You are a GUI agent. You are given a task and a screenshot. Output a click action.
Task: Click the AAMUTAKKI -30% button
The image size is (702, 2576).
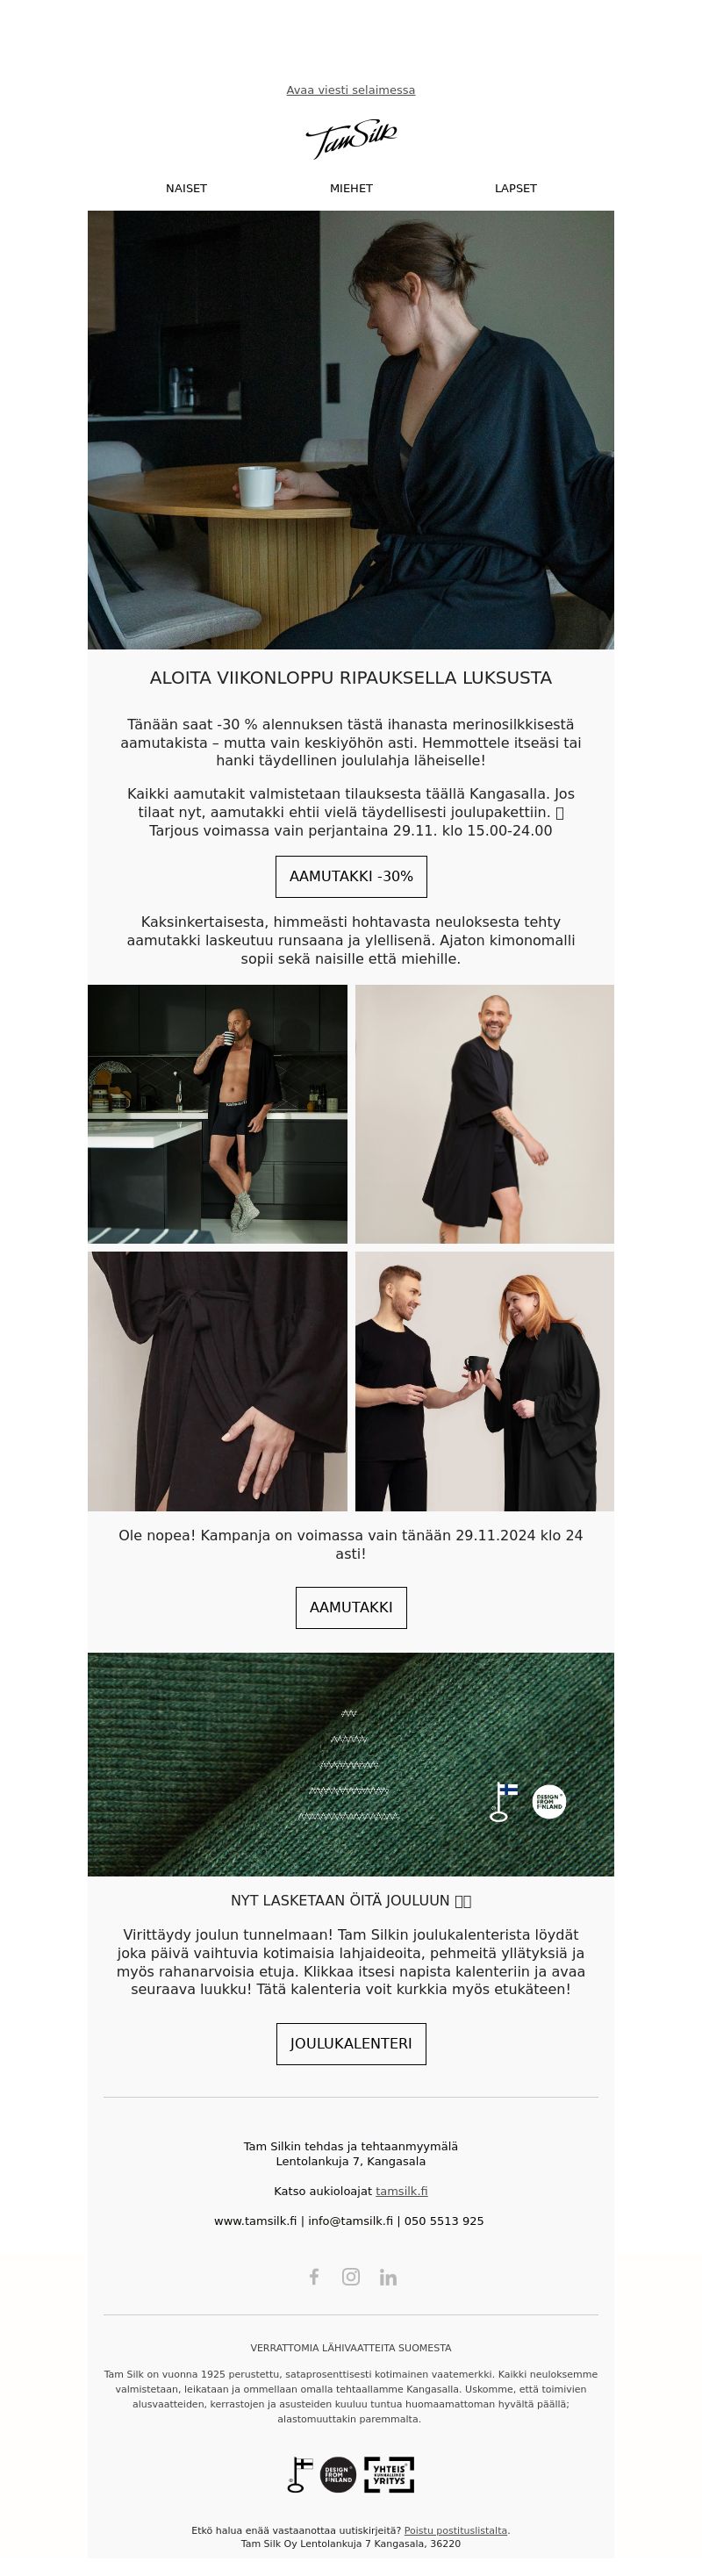click(x=351, y=876)
